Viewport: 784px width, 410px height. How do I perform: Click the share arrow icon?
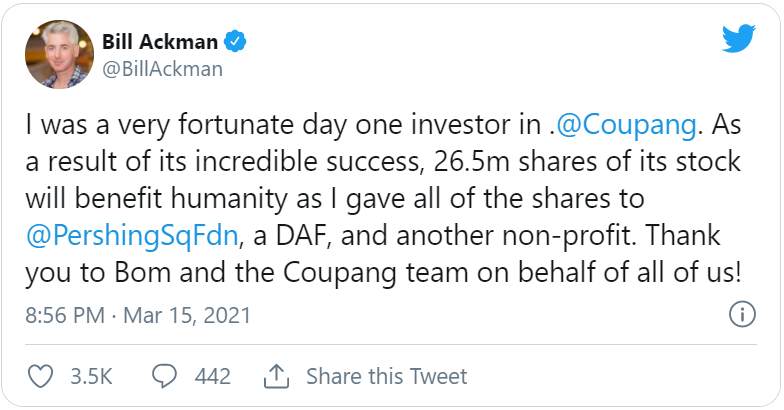274,376
